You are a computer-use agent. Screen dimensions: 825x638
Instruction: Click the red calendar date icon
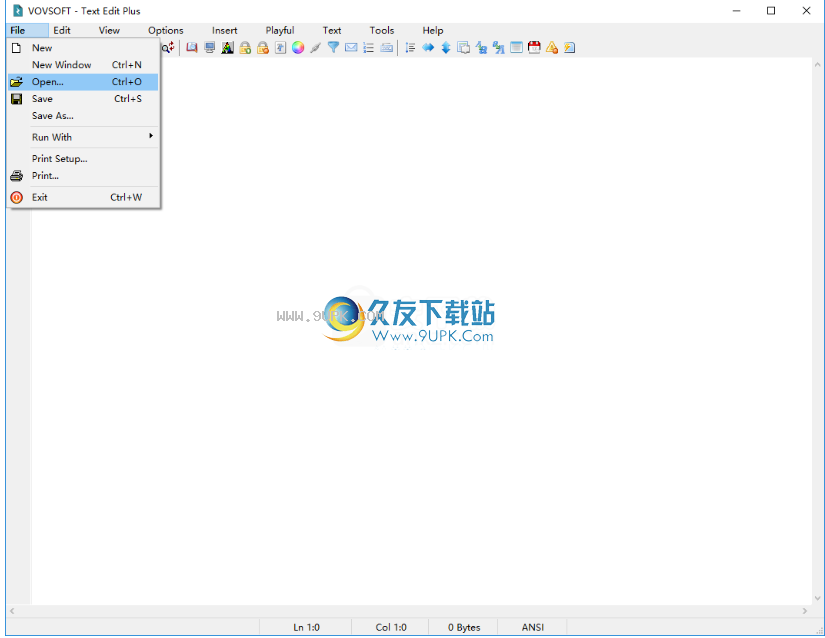tap(534, 48)
